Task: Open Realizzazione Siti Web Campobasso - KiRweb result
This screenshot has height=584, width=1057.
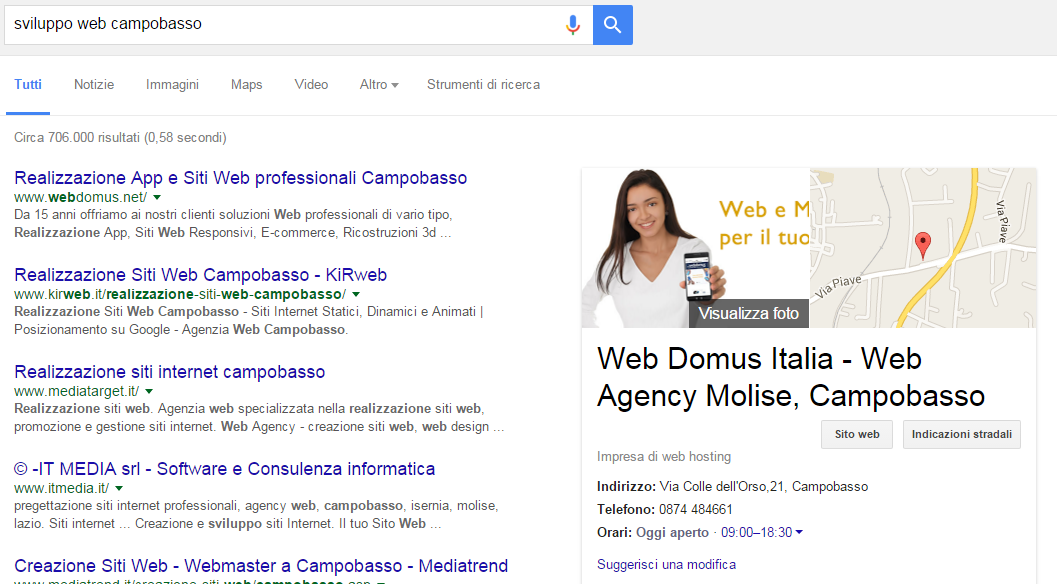Action: (x=200, y=275)
